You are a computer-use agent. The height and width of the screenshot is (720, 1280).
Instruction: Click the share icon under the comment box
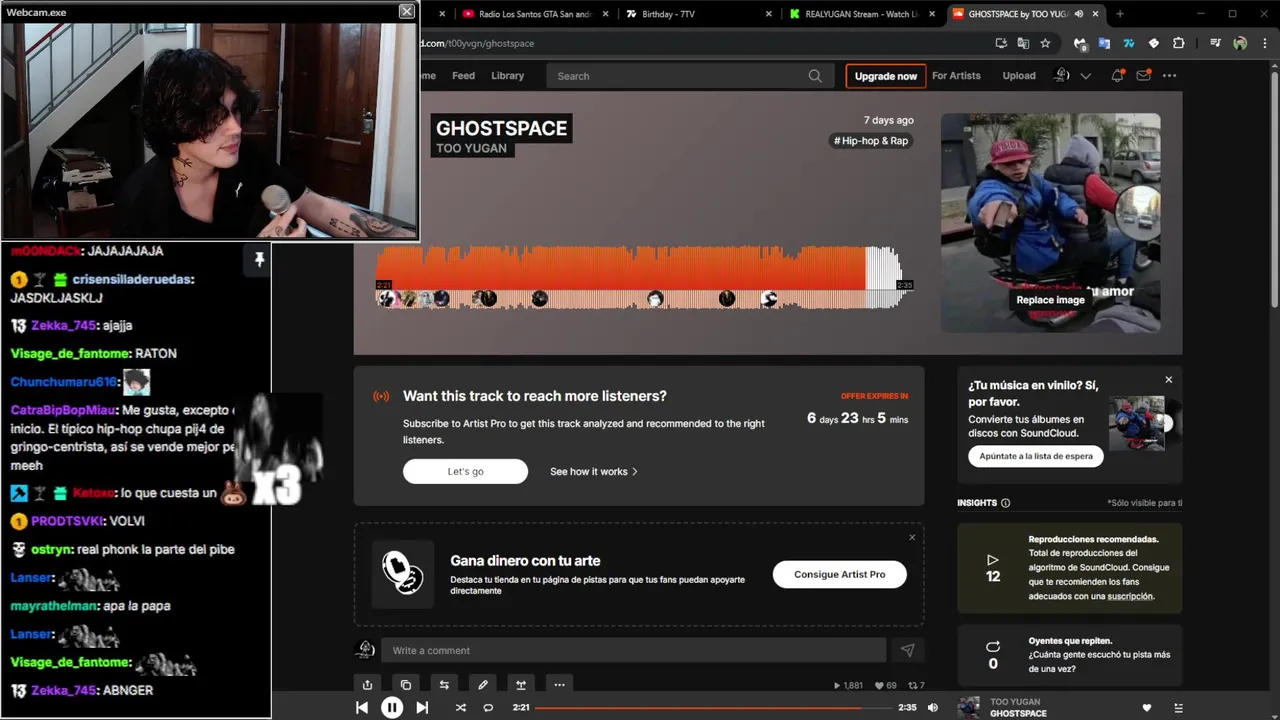(367, 685)
